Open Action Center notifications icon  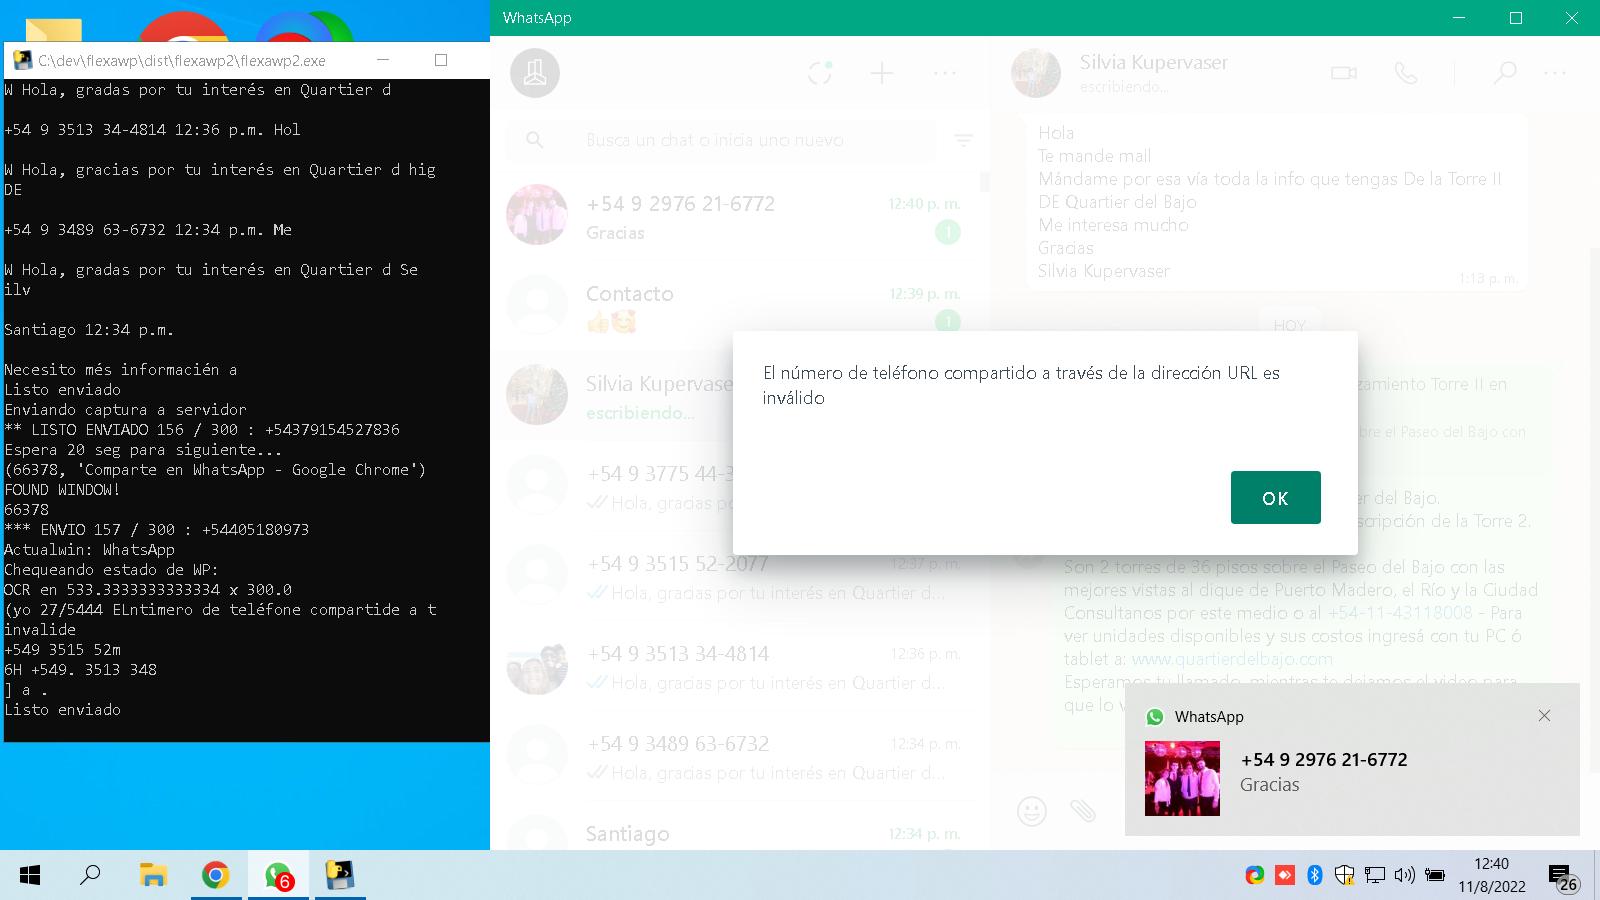pos(1563,877)
